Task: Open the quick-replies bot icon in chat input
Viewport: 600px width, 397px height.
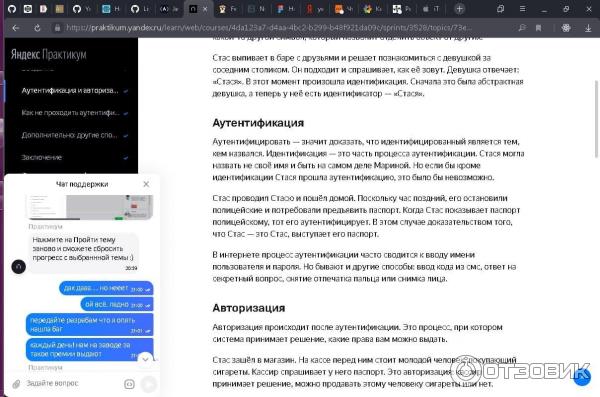Action: [129, 384]
